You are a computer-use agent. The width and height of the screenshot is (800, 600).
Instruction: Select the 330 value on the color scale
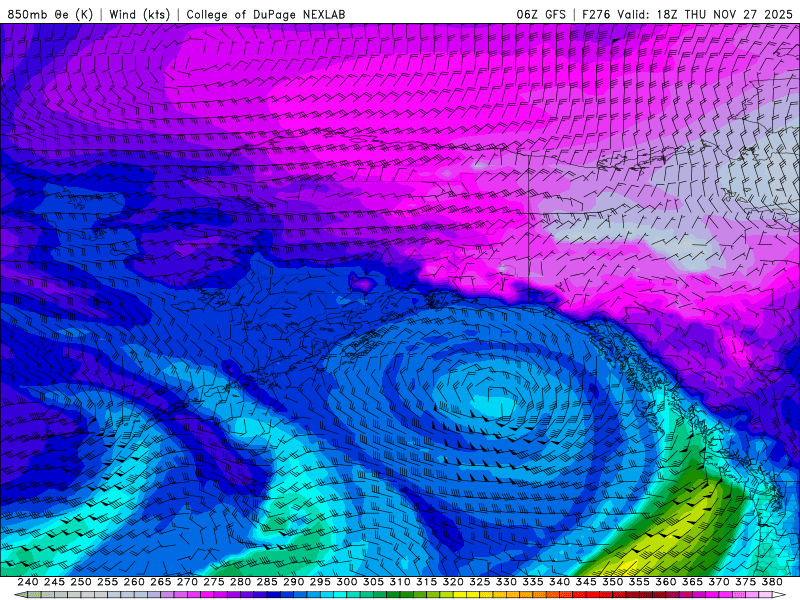tap(506, 582)
